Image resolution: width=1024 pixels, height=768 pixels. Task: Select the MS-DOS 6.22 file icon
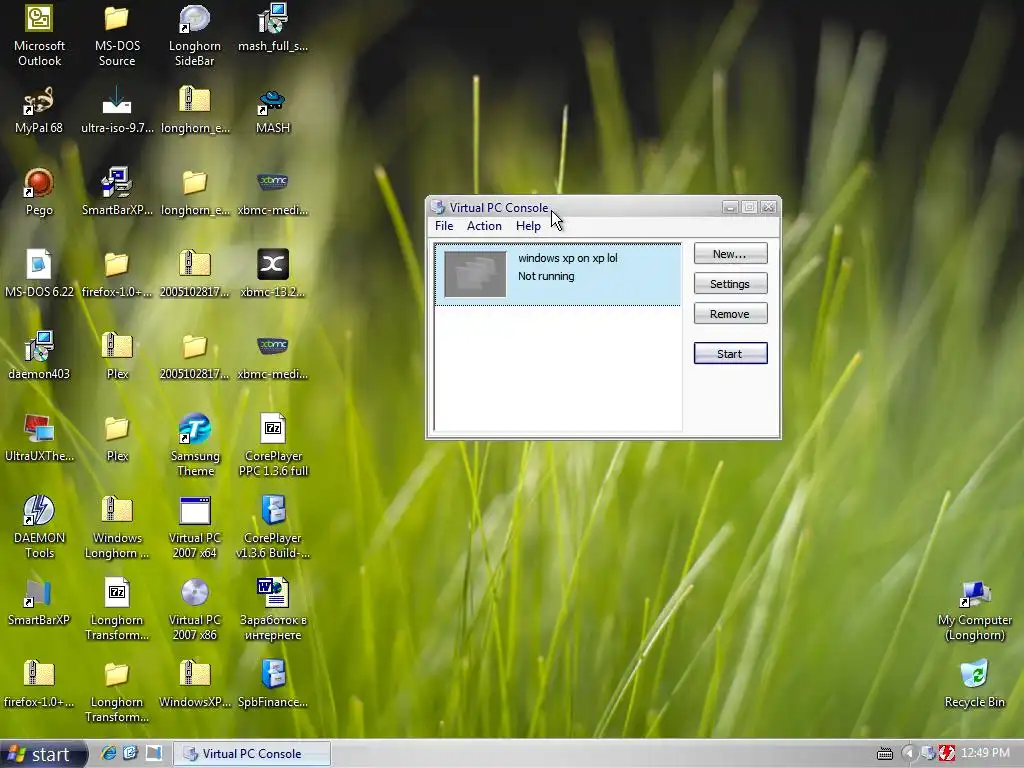(x=39, y=274)
